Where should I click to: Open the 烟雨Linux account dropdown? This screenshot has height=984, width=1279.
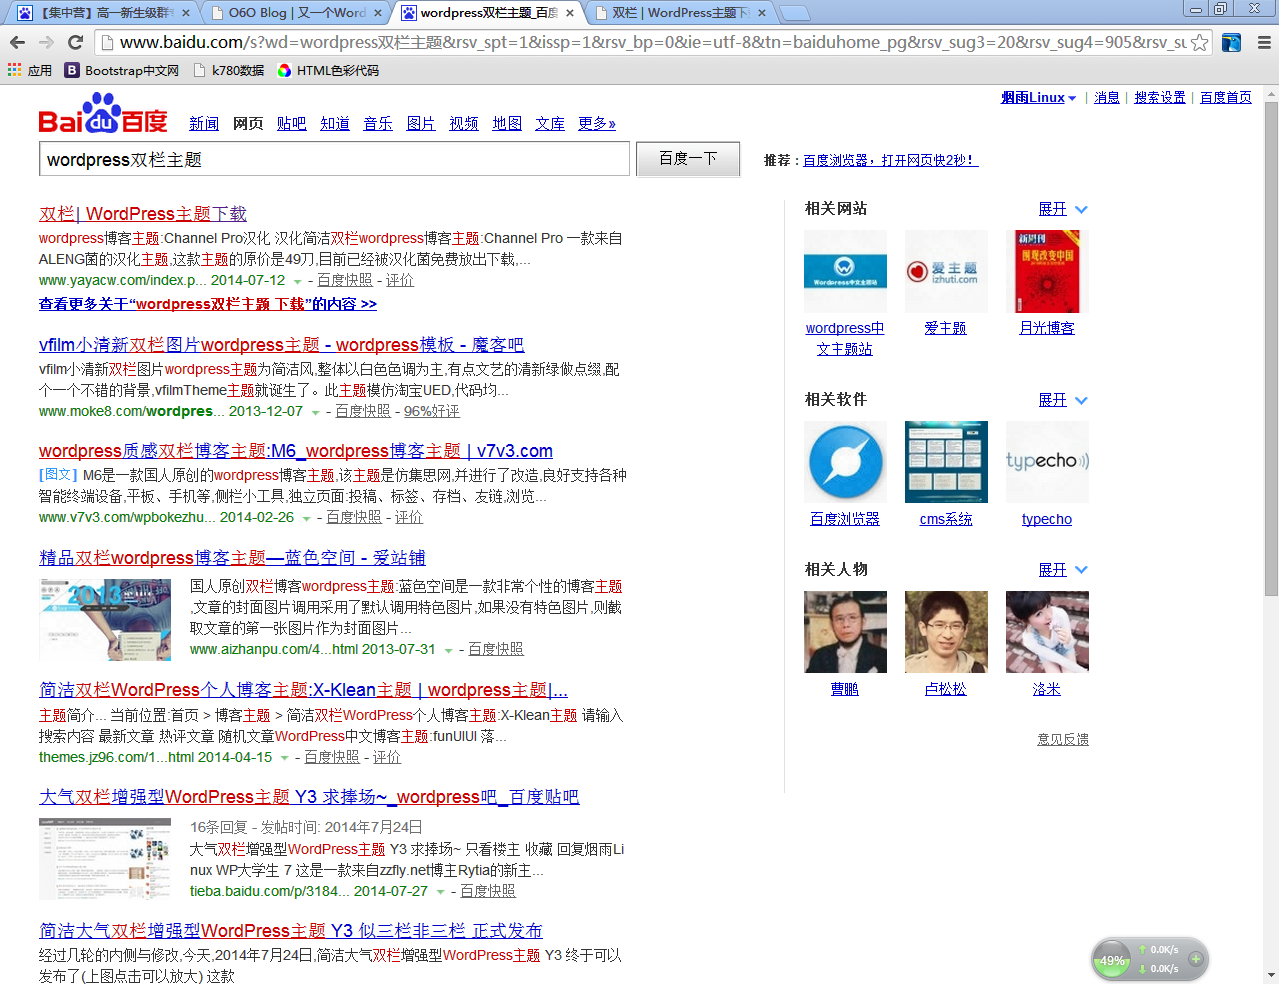[x=1038, y=97]
